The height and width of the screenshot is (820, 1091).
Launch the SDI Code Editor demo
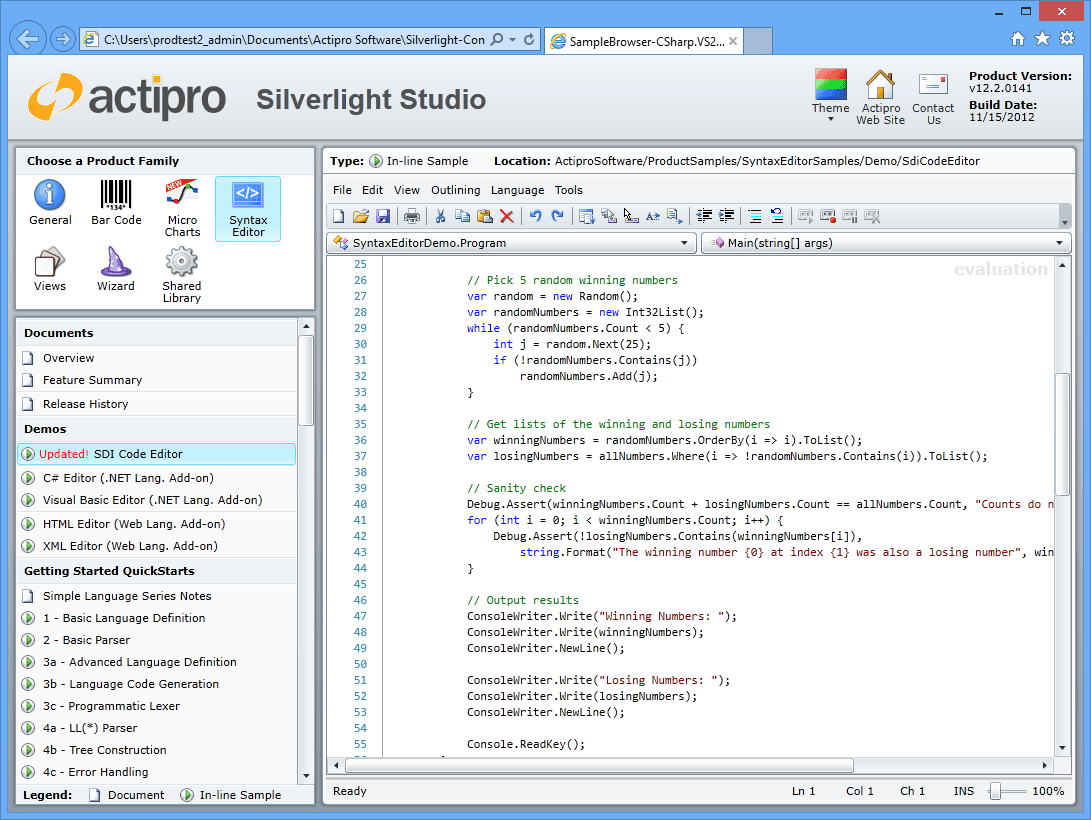[157, 454]
